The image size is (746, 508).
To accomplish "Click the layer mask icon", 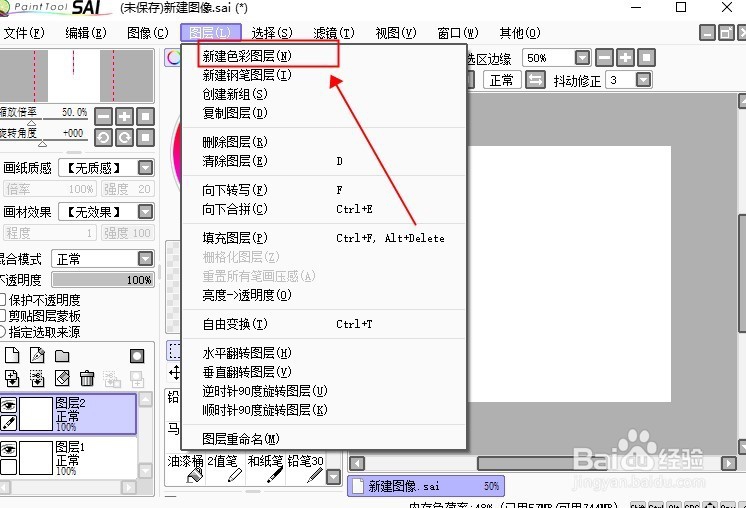I will coord(137,356).
